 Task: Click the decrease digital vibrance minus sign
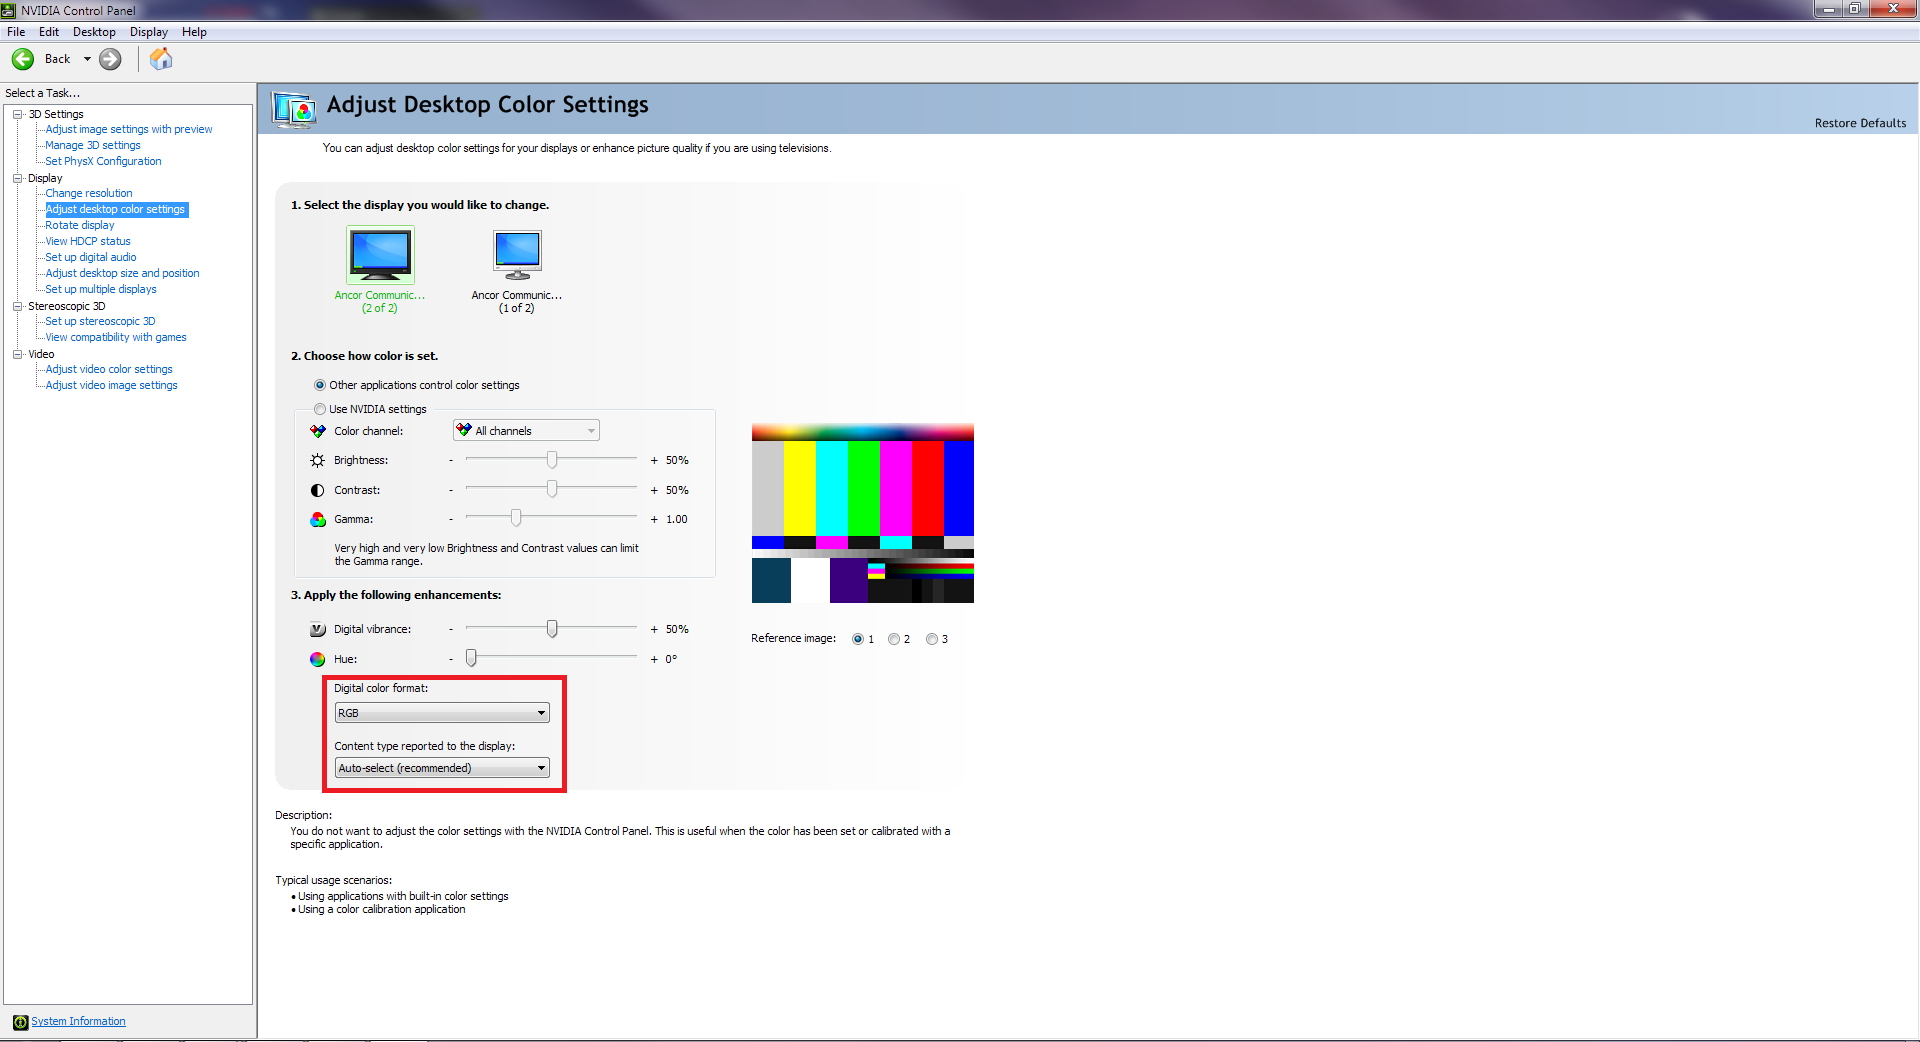click(x=451, y=629)
